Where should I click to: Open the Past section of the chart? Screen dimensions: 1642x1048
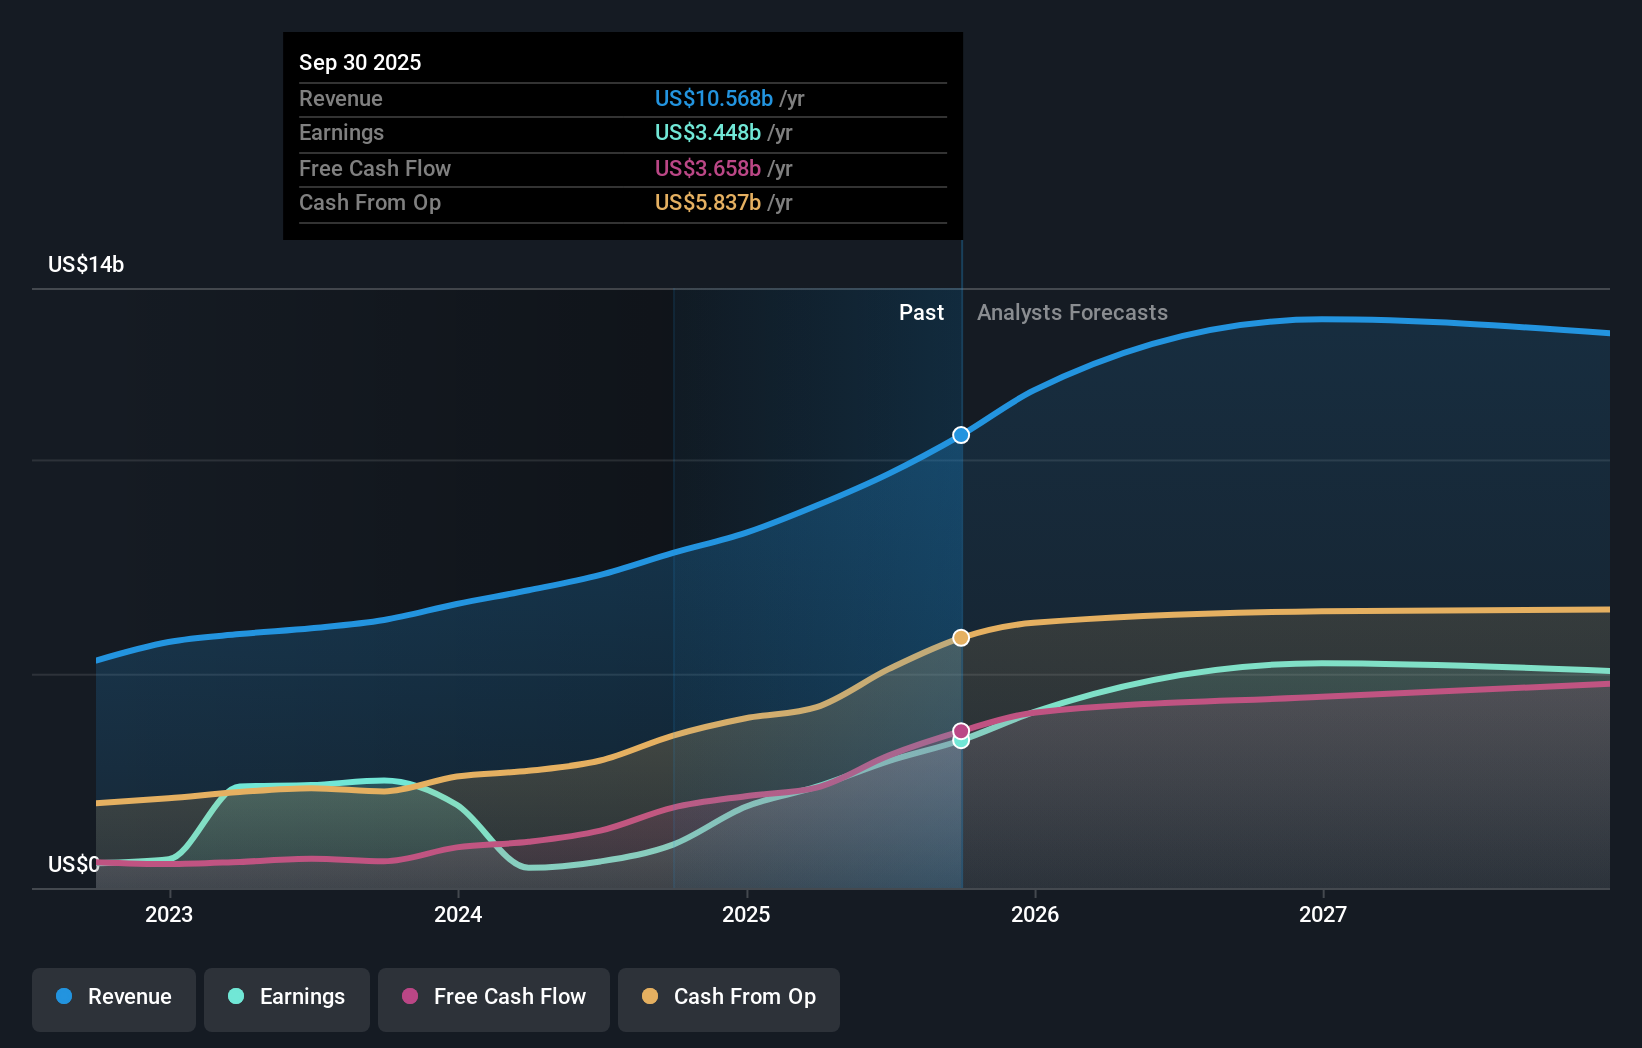(921, 312)
